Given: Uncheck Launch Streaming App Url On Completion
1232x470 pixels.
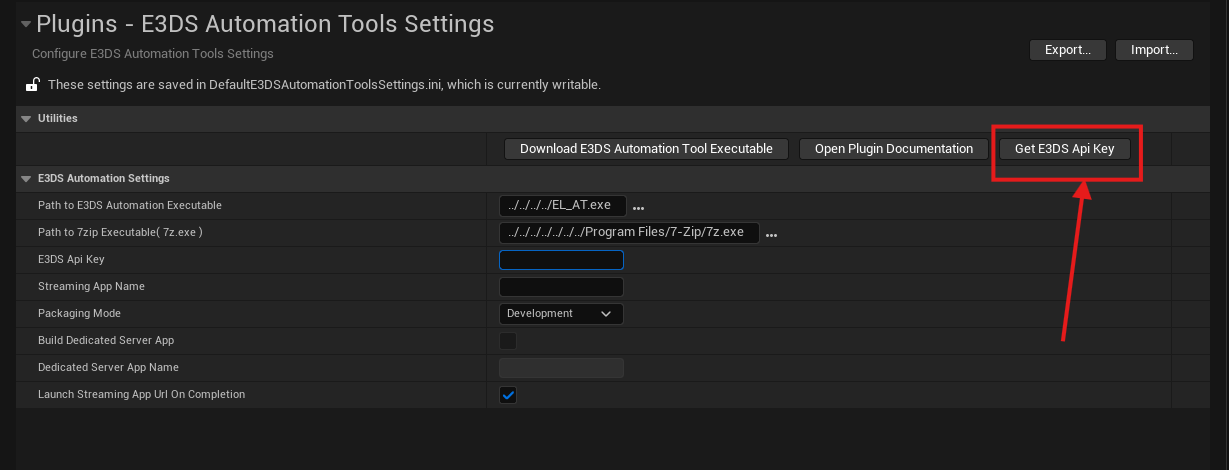Looking at the screenshot, I should pos(508,395).
